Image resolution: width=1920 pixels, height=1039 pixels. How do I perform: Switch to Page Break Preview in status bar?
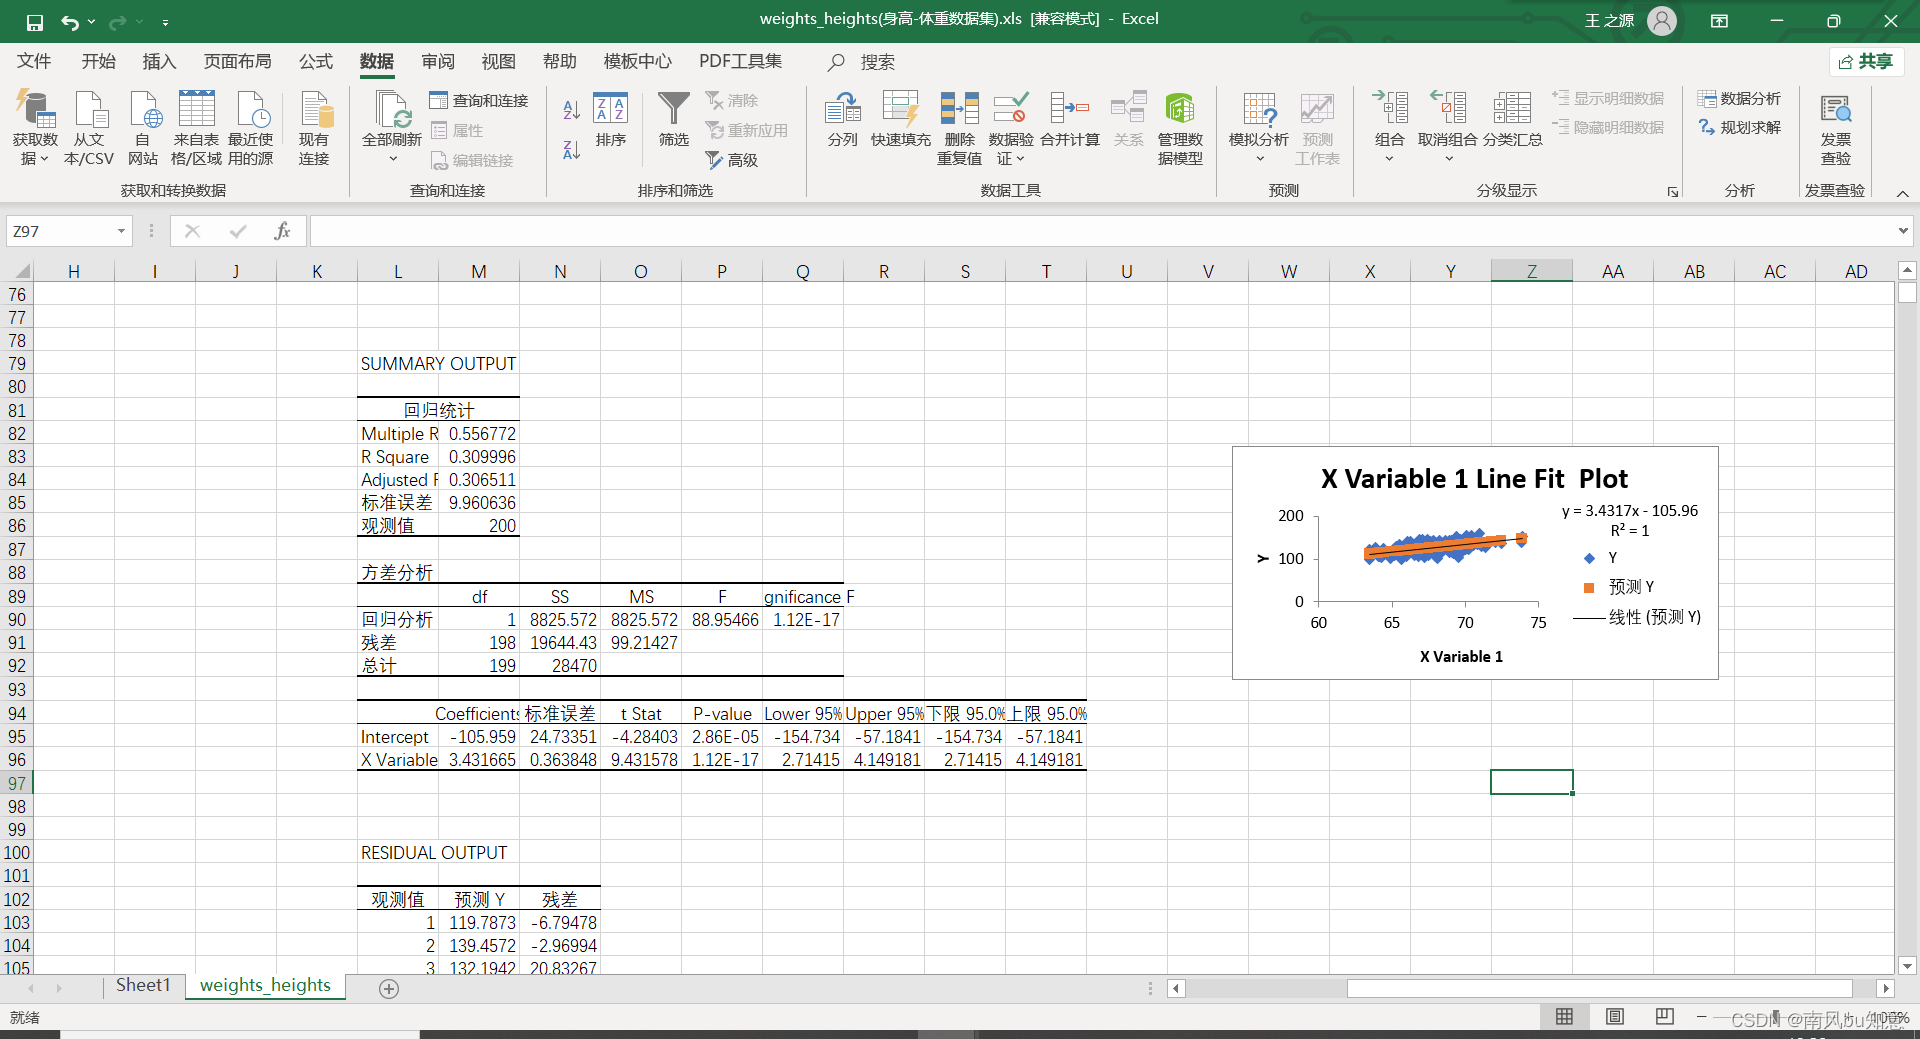pyautogui.click(x=1665, y=1017)
